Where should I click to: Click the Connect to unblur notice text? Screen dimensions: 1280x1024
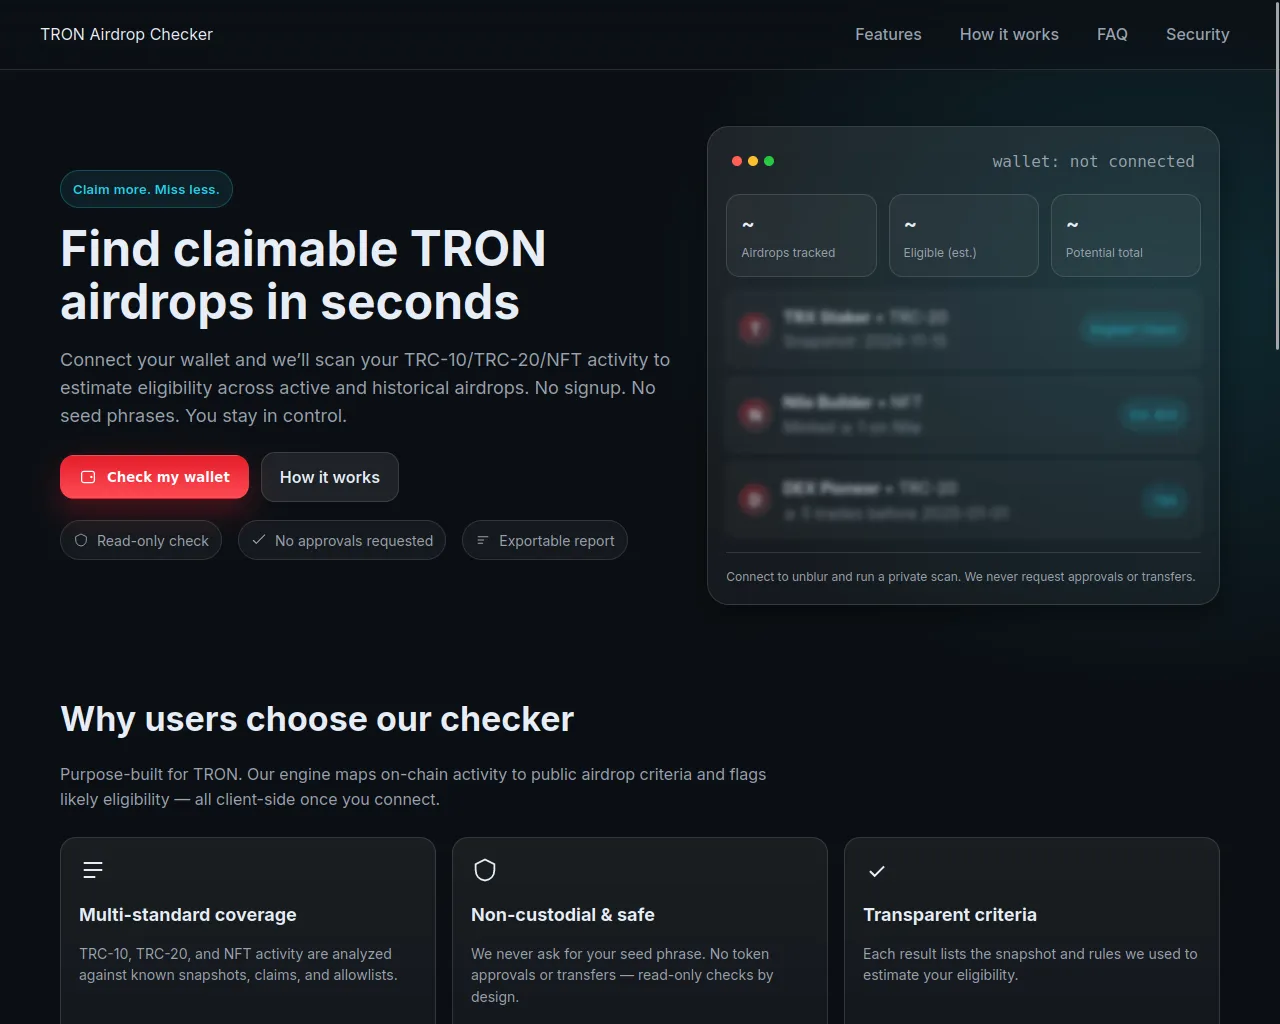[x=961, y=577]
